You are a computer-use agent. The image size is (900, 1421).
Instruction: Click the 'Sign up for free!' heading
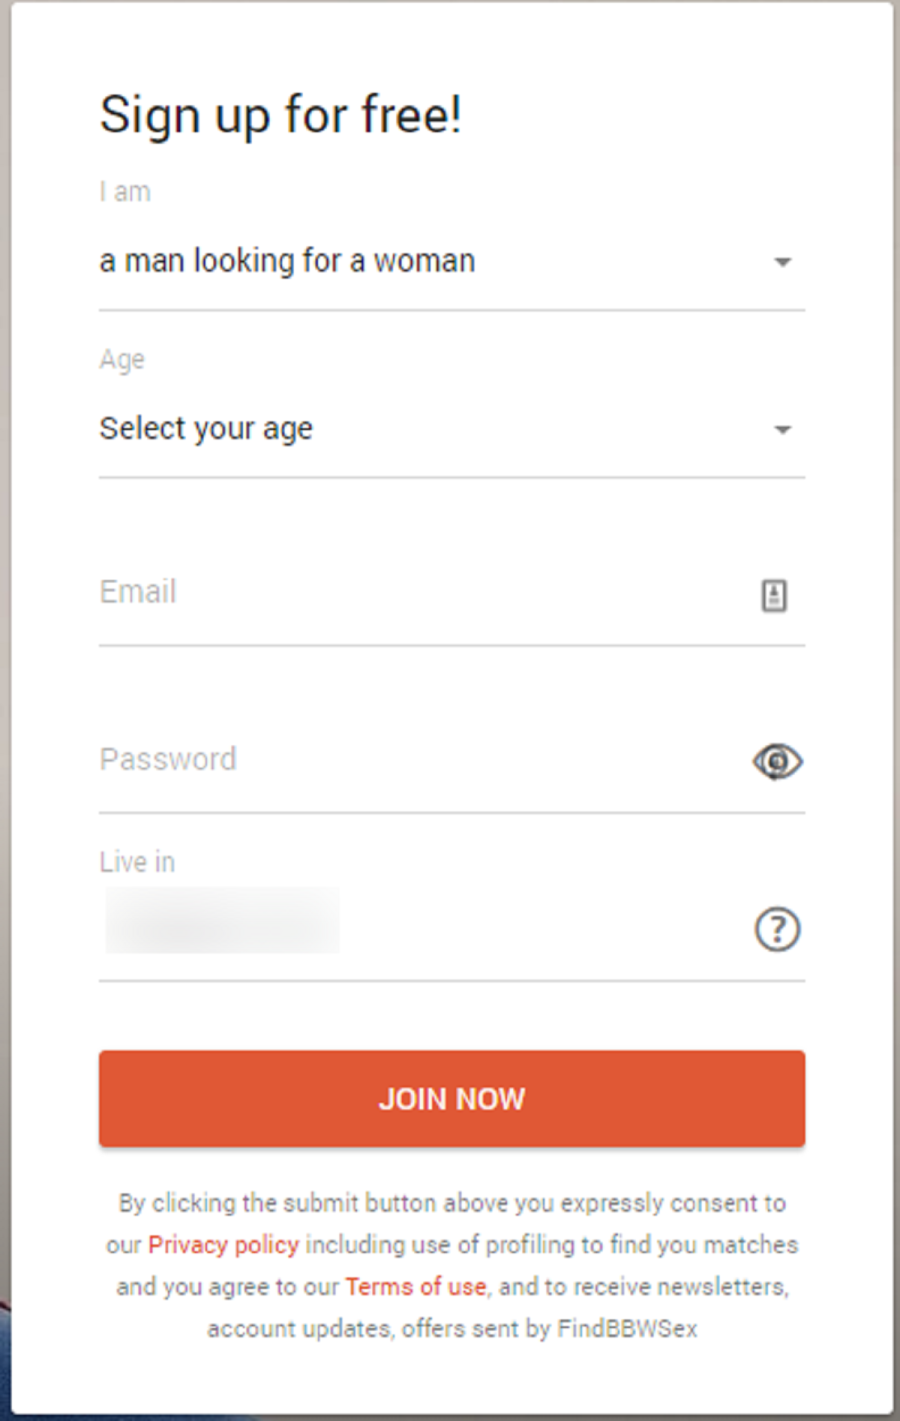[x=281, y=115]
